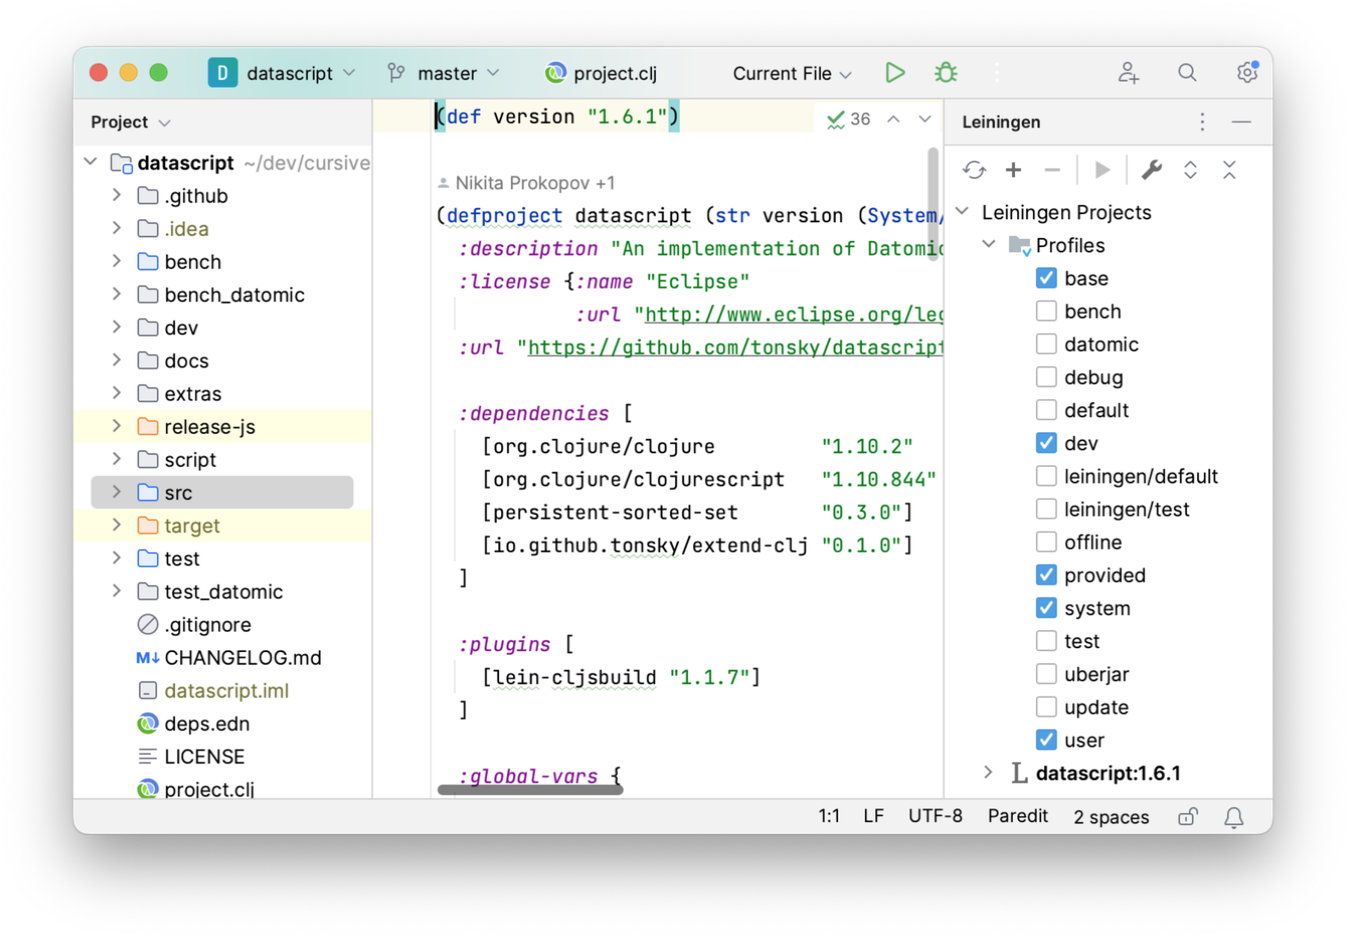The image size is (1346, 935).
Task: Run the current file with play icon
Action: (x=895, y=73)
